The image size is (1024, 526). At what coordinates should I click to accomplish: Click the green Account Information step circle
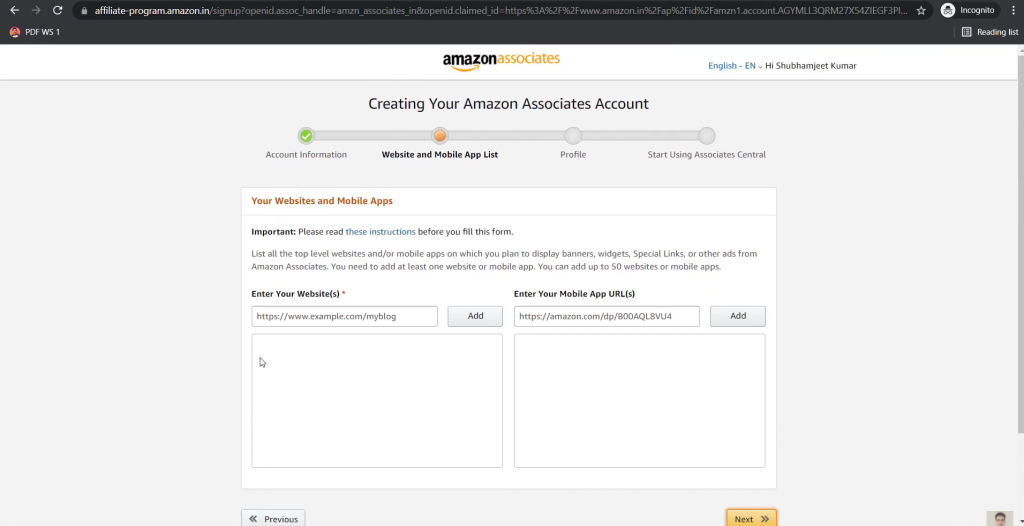pyautogui.click(x=306, y=136)
